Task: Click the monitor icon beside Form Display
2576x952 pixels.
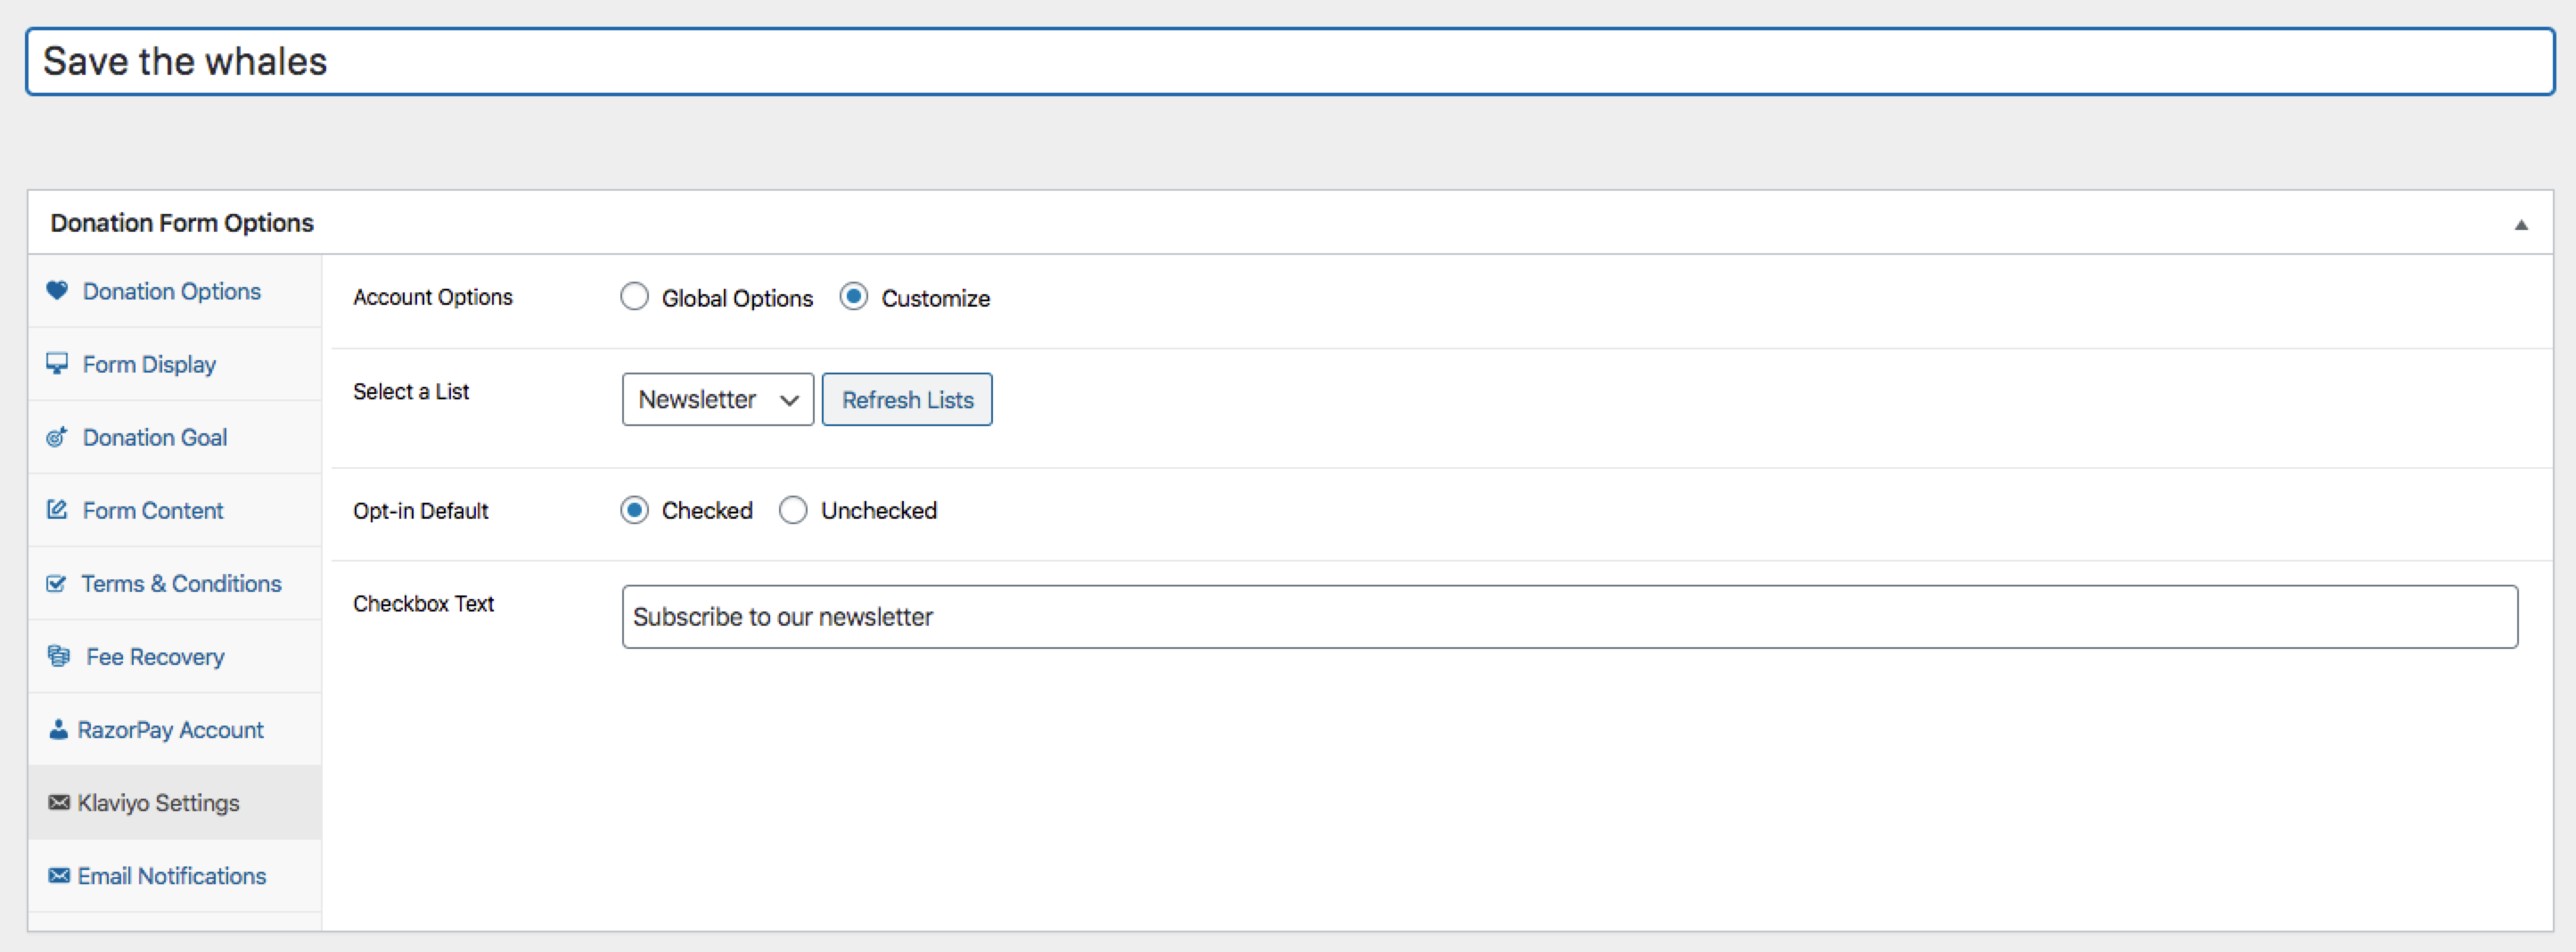Action: click(x=57, y=363)
